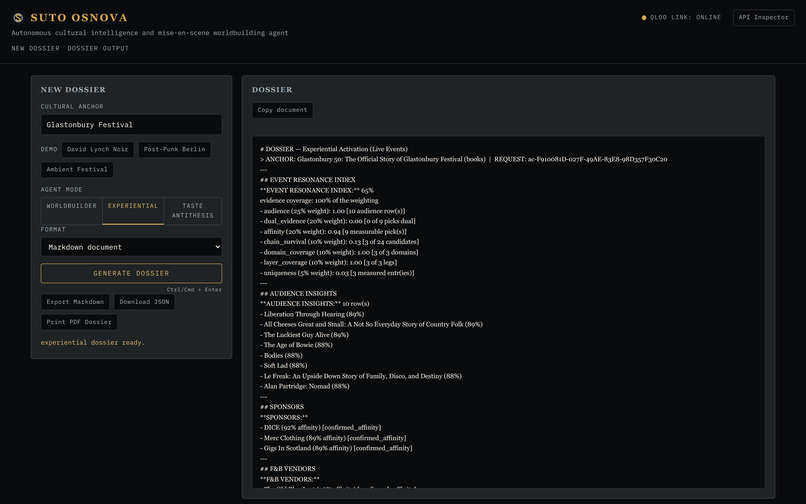Go to the DOSSIER OUTPUT nav link
806x504 pixels.
coord(98,48)
